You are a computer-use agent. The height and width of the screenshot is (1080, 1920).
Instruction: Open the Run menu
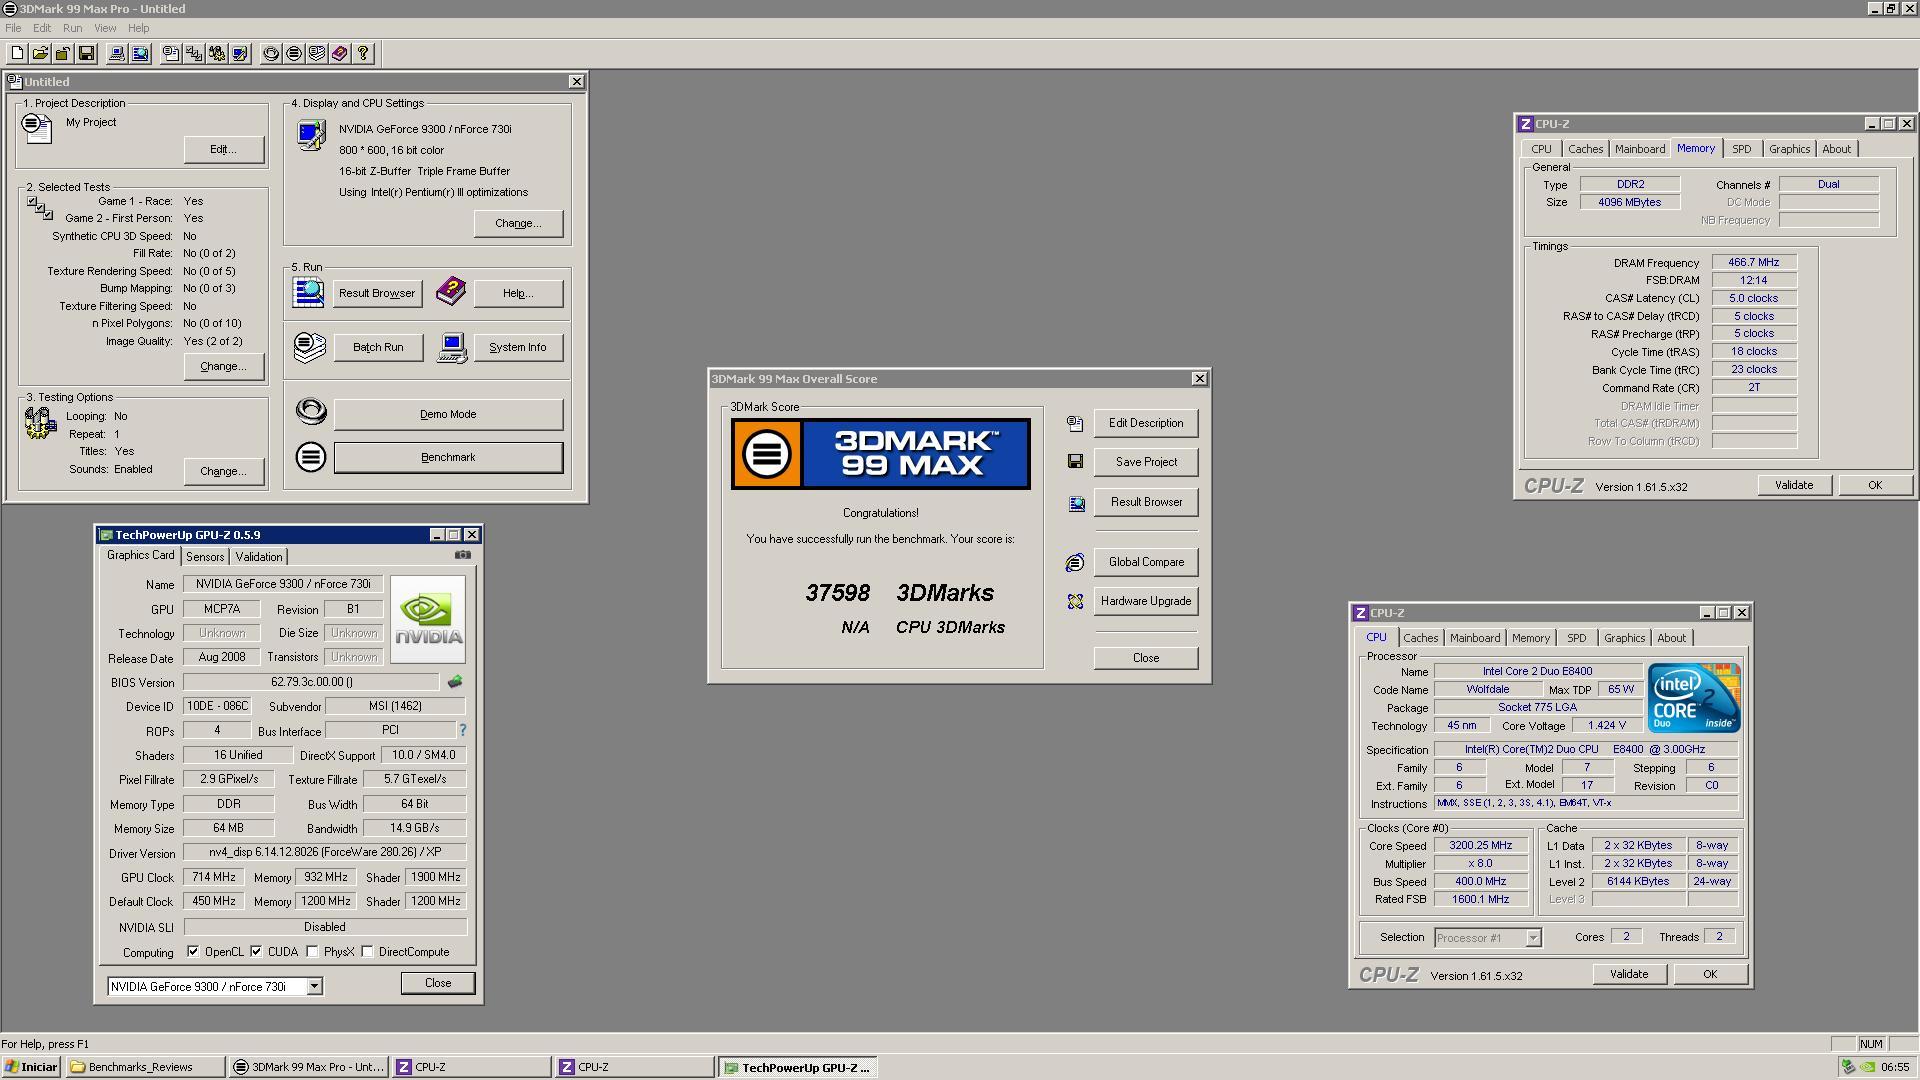pyautogui.click(x=72, y=28)
